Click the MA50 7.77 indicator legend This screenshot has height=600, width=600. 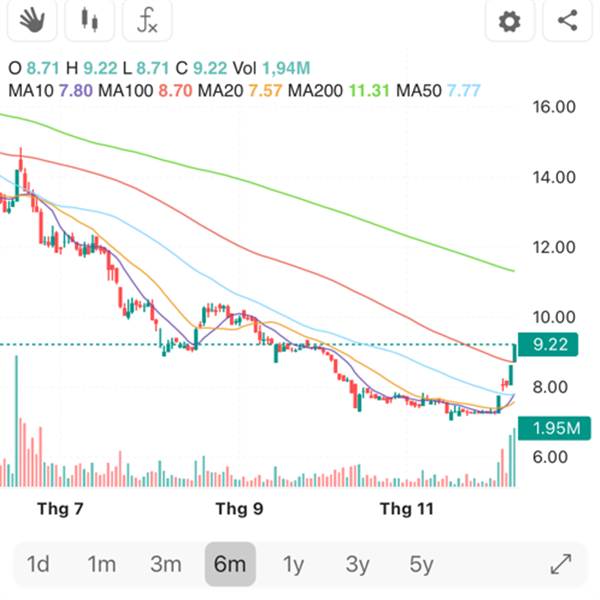(x=438, y=91)
